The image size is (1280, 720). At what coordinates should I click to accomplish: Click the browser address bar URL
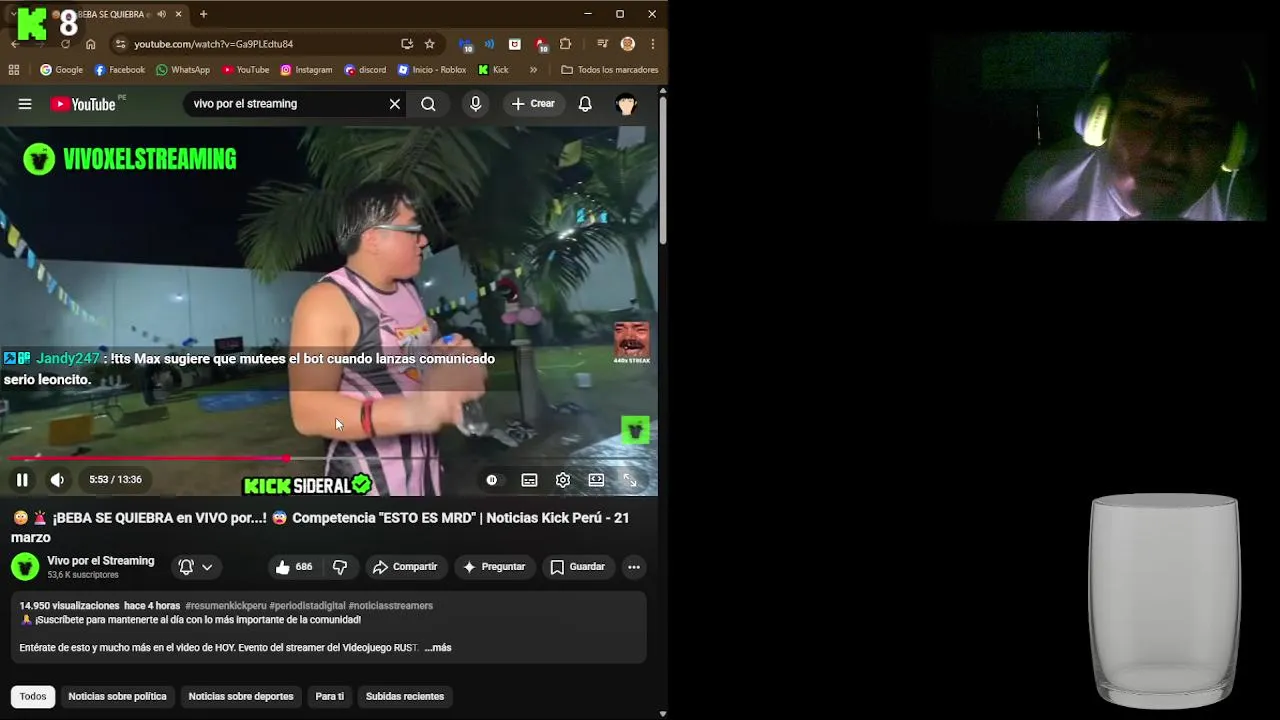tap(214, 44)
